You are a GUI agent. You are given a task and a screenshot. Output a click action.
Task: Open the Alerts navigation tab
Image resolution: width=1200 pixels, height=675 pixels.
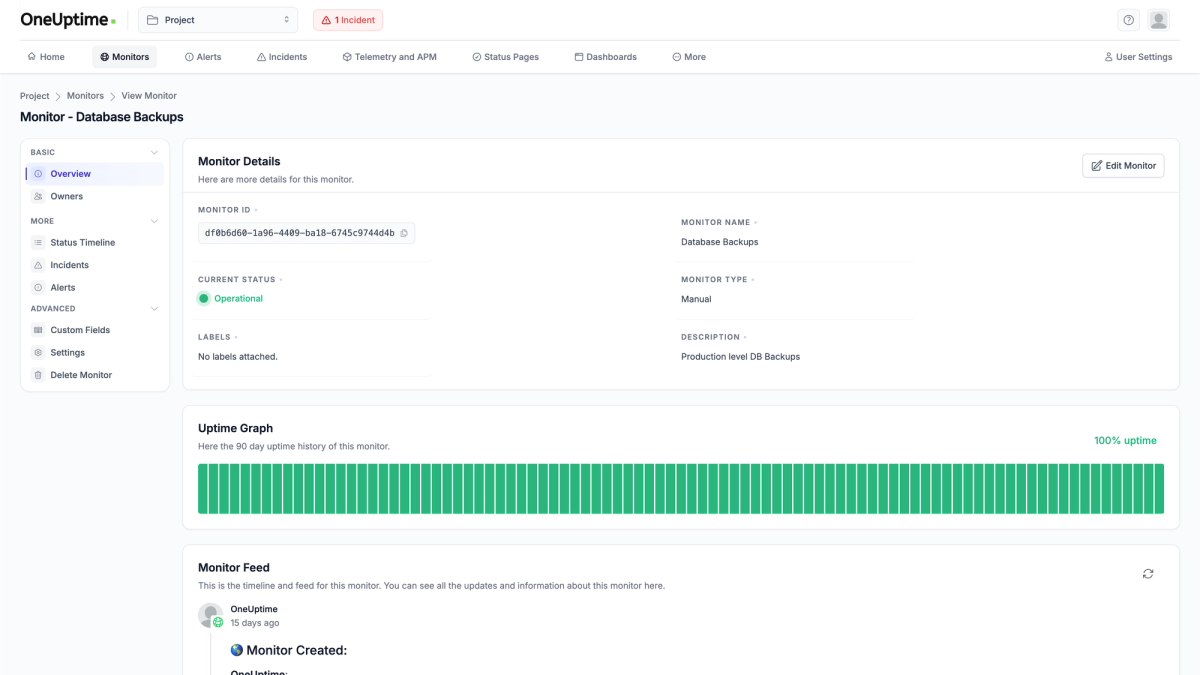click(203, 57)
